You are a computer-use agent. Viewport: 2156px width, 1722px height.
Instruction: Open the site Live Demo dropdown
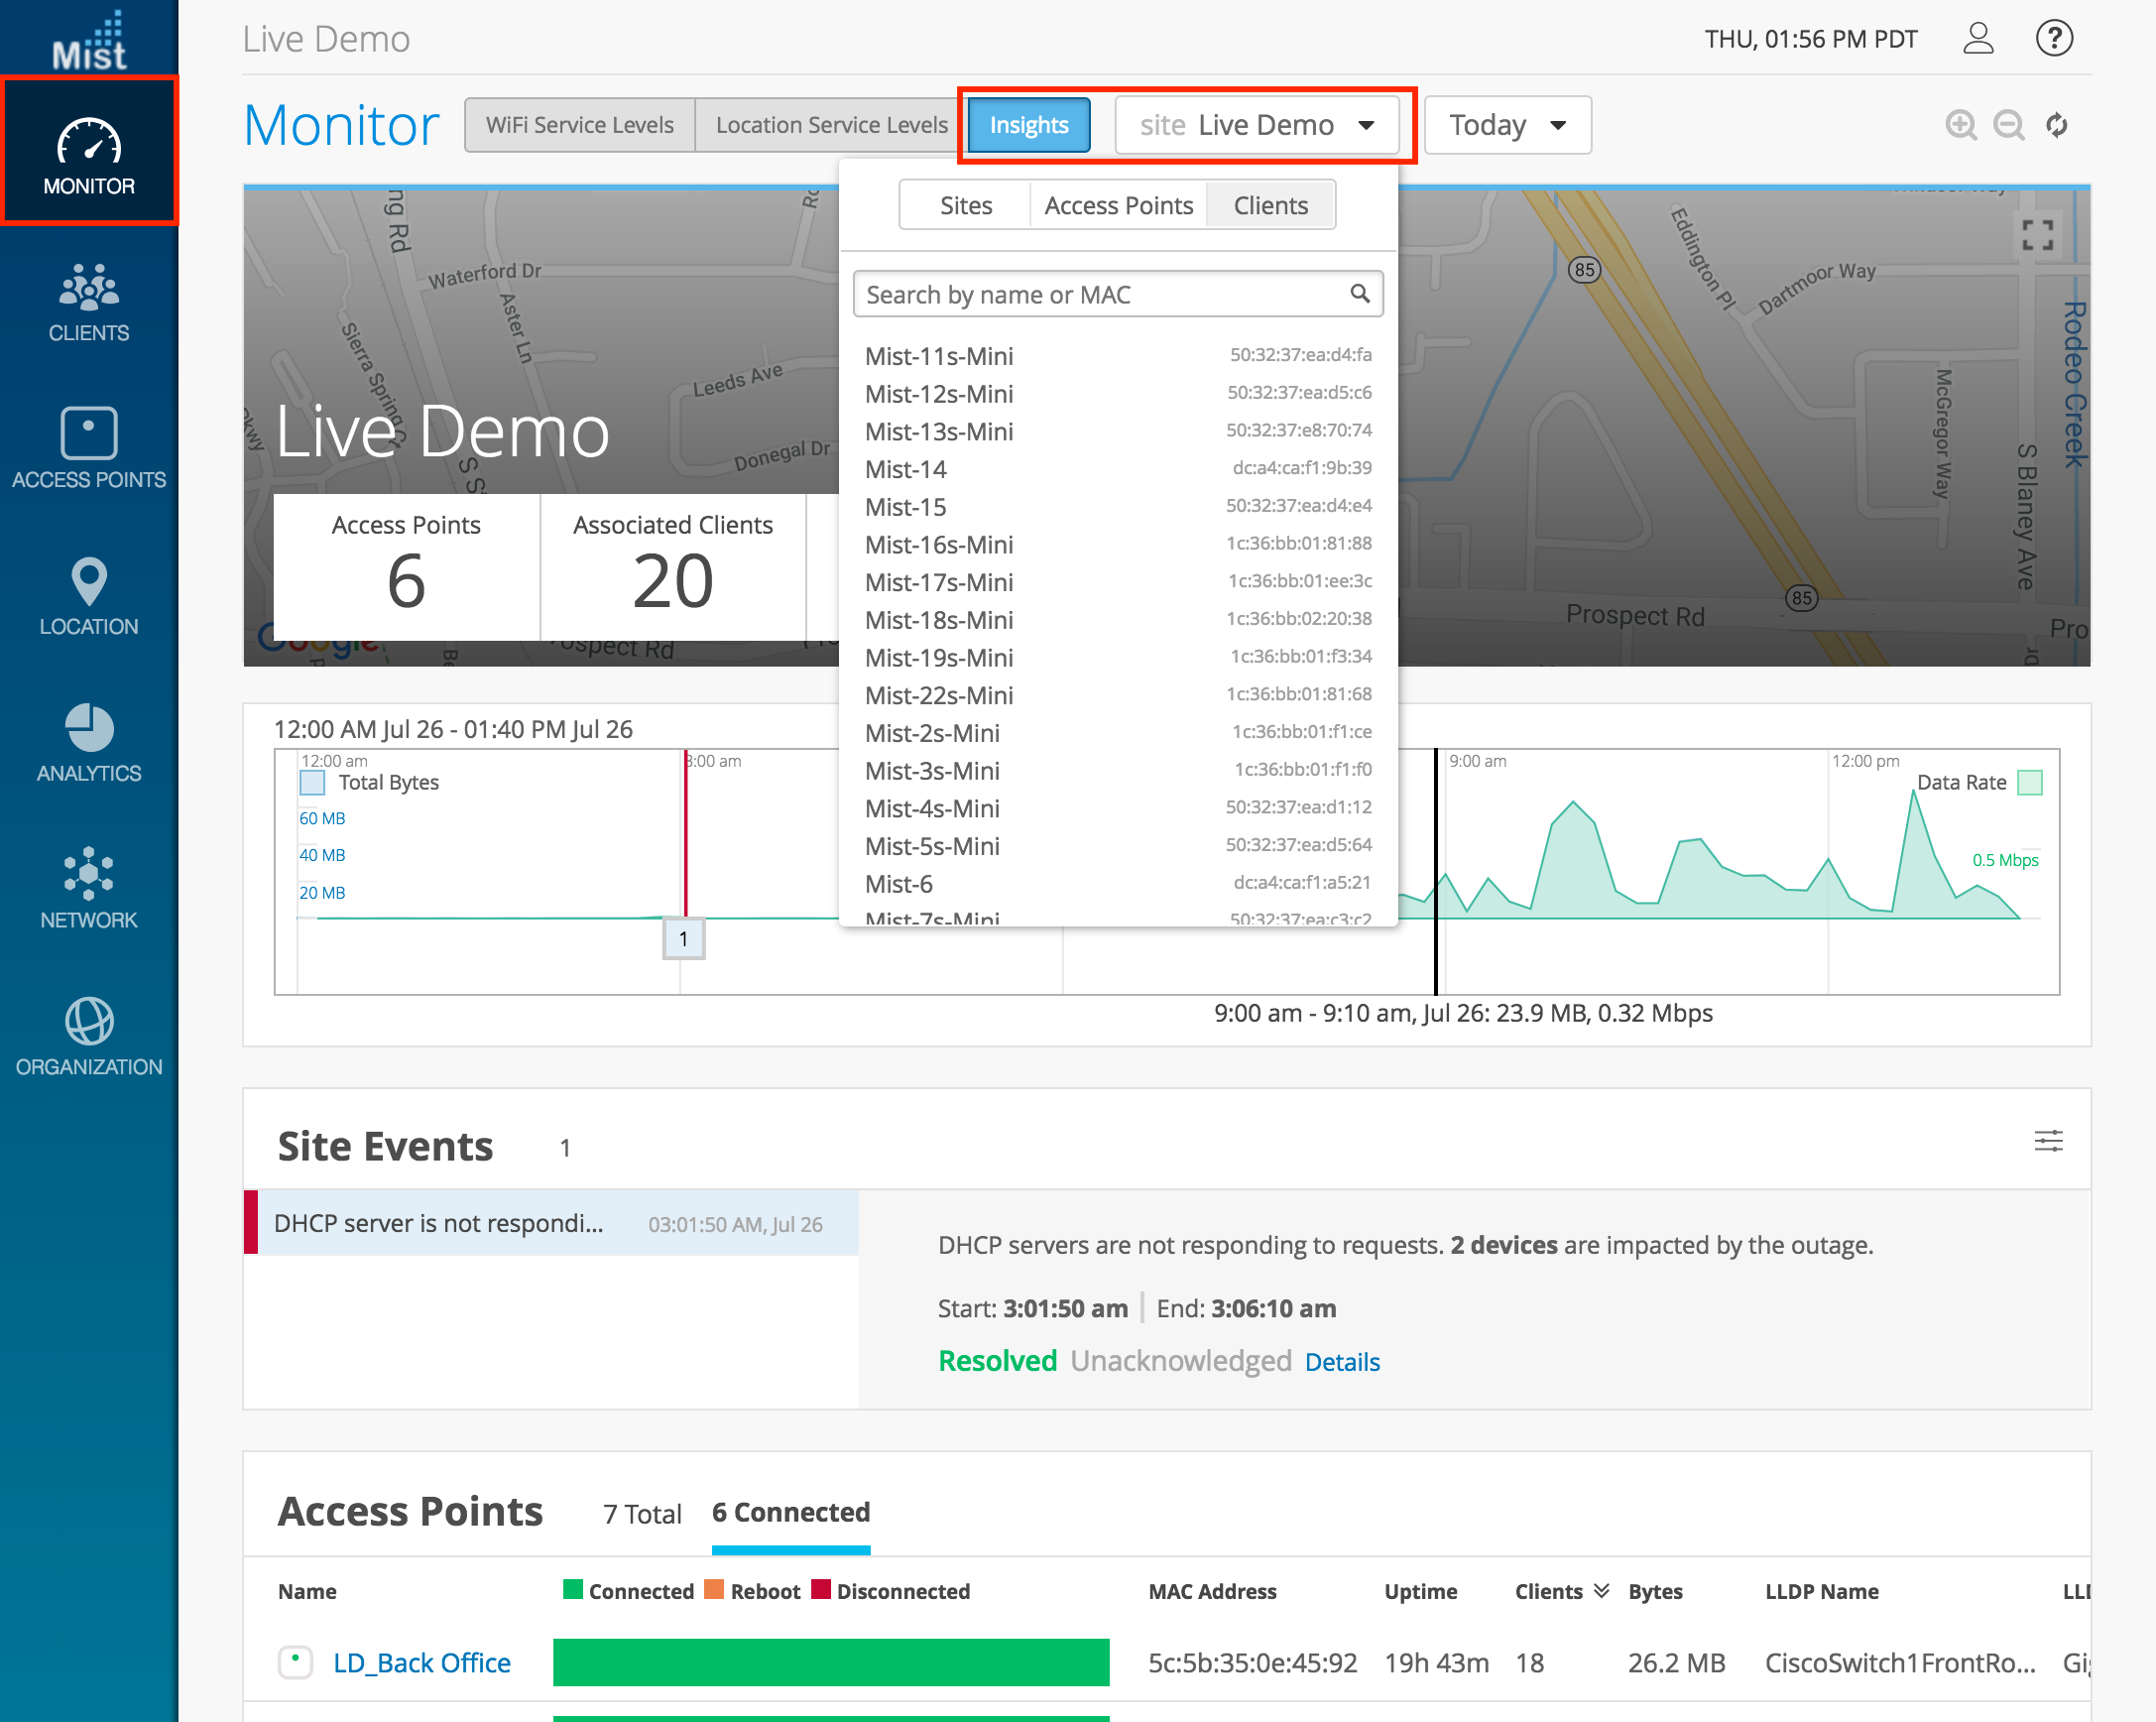[1256, 125]
